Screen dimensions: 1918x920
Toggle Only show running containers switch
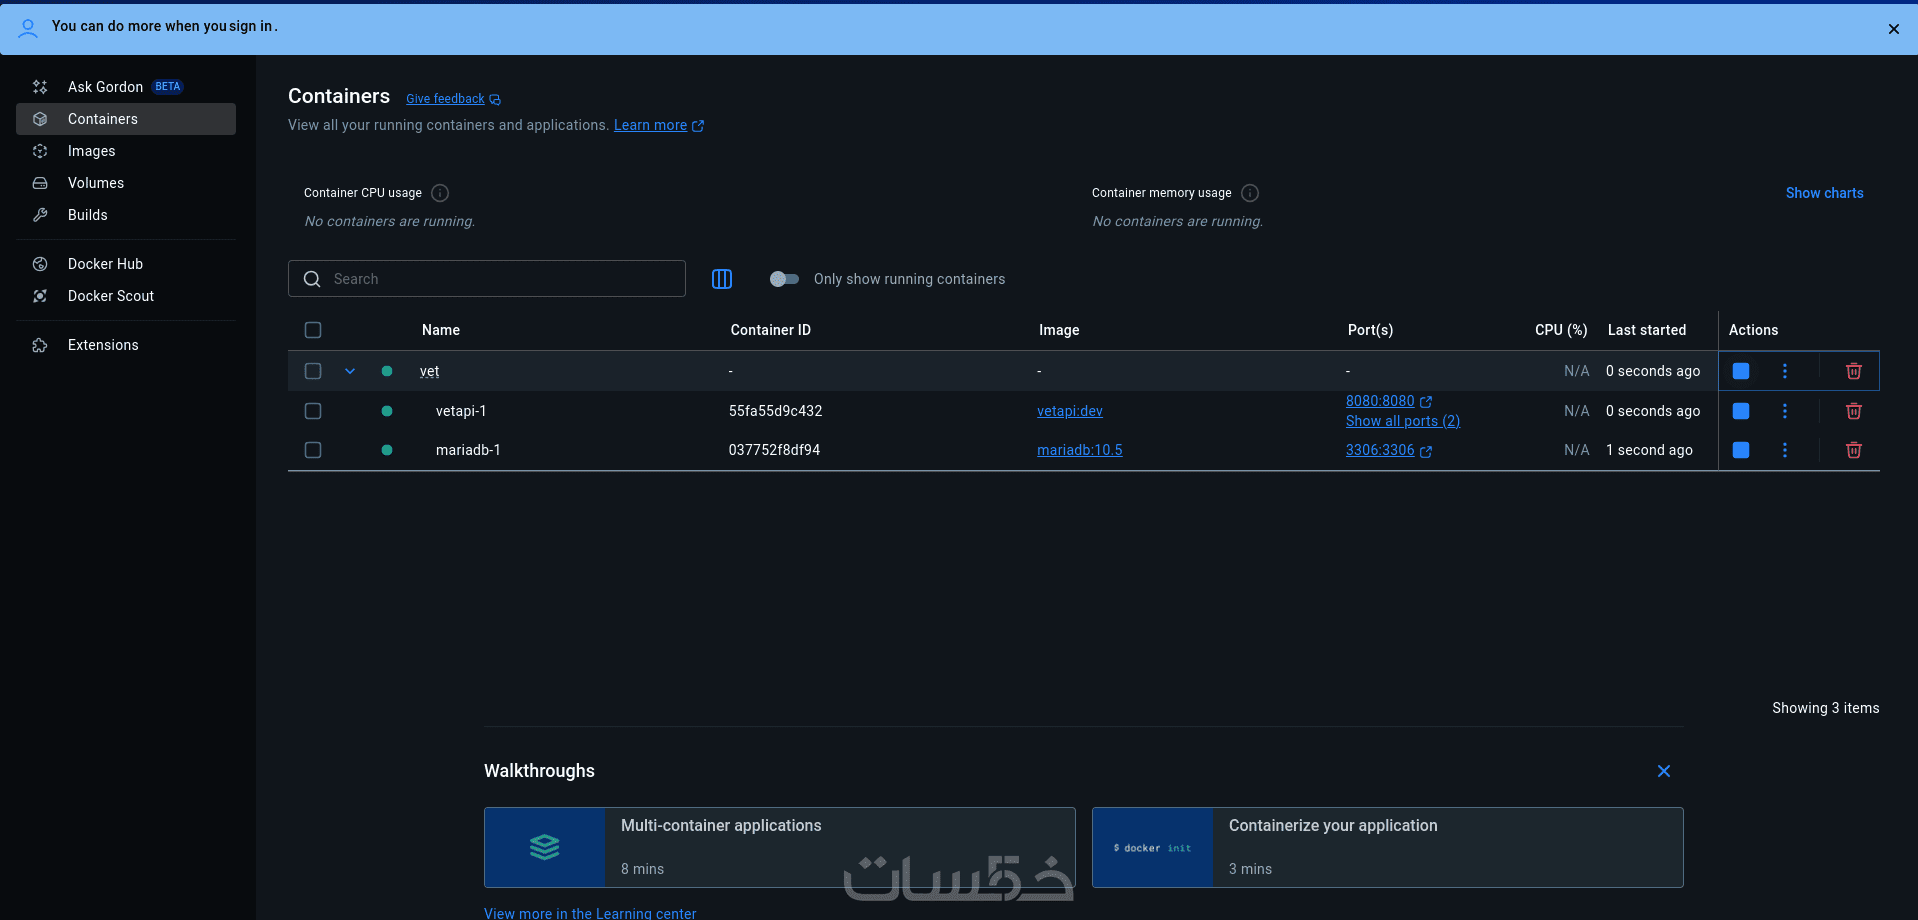784,279
